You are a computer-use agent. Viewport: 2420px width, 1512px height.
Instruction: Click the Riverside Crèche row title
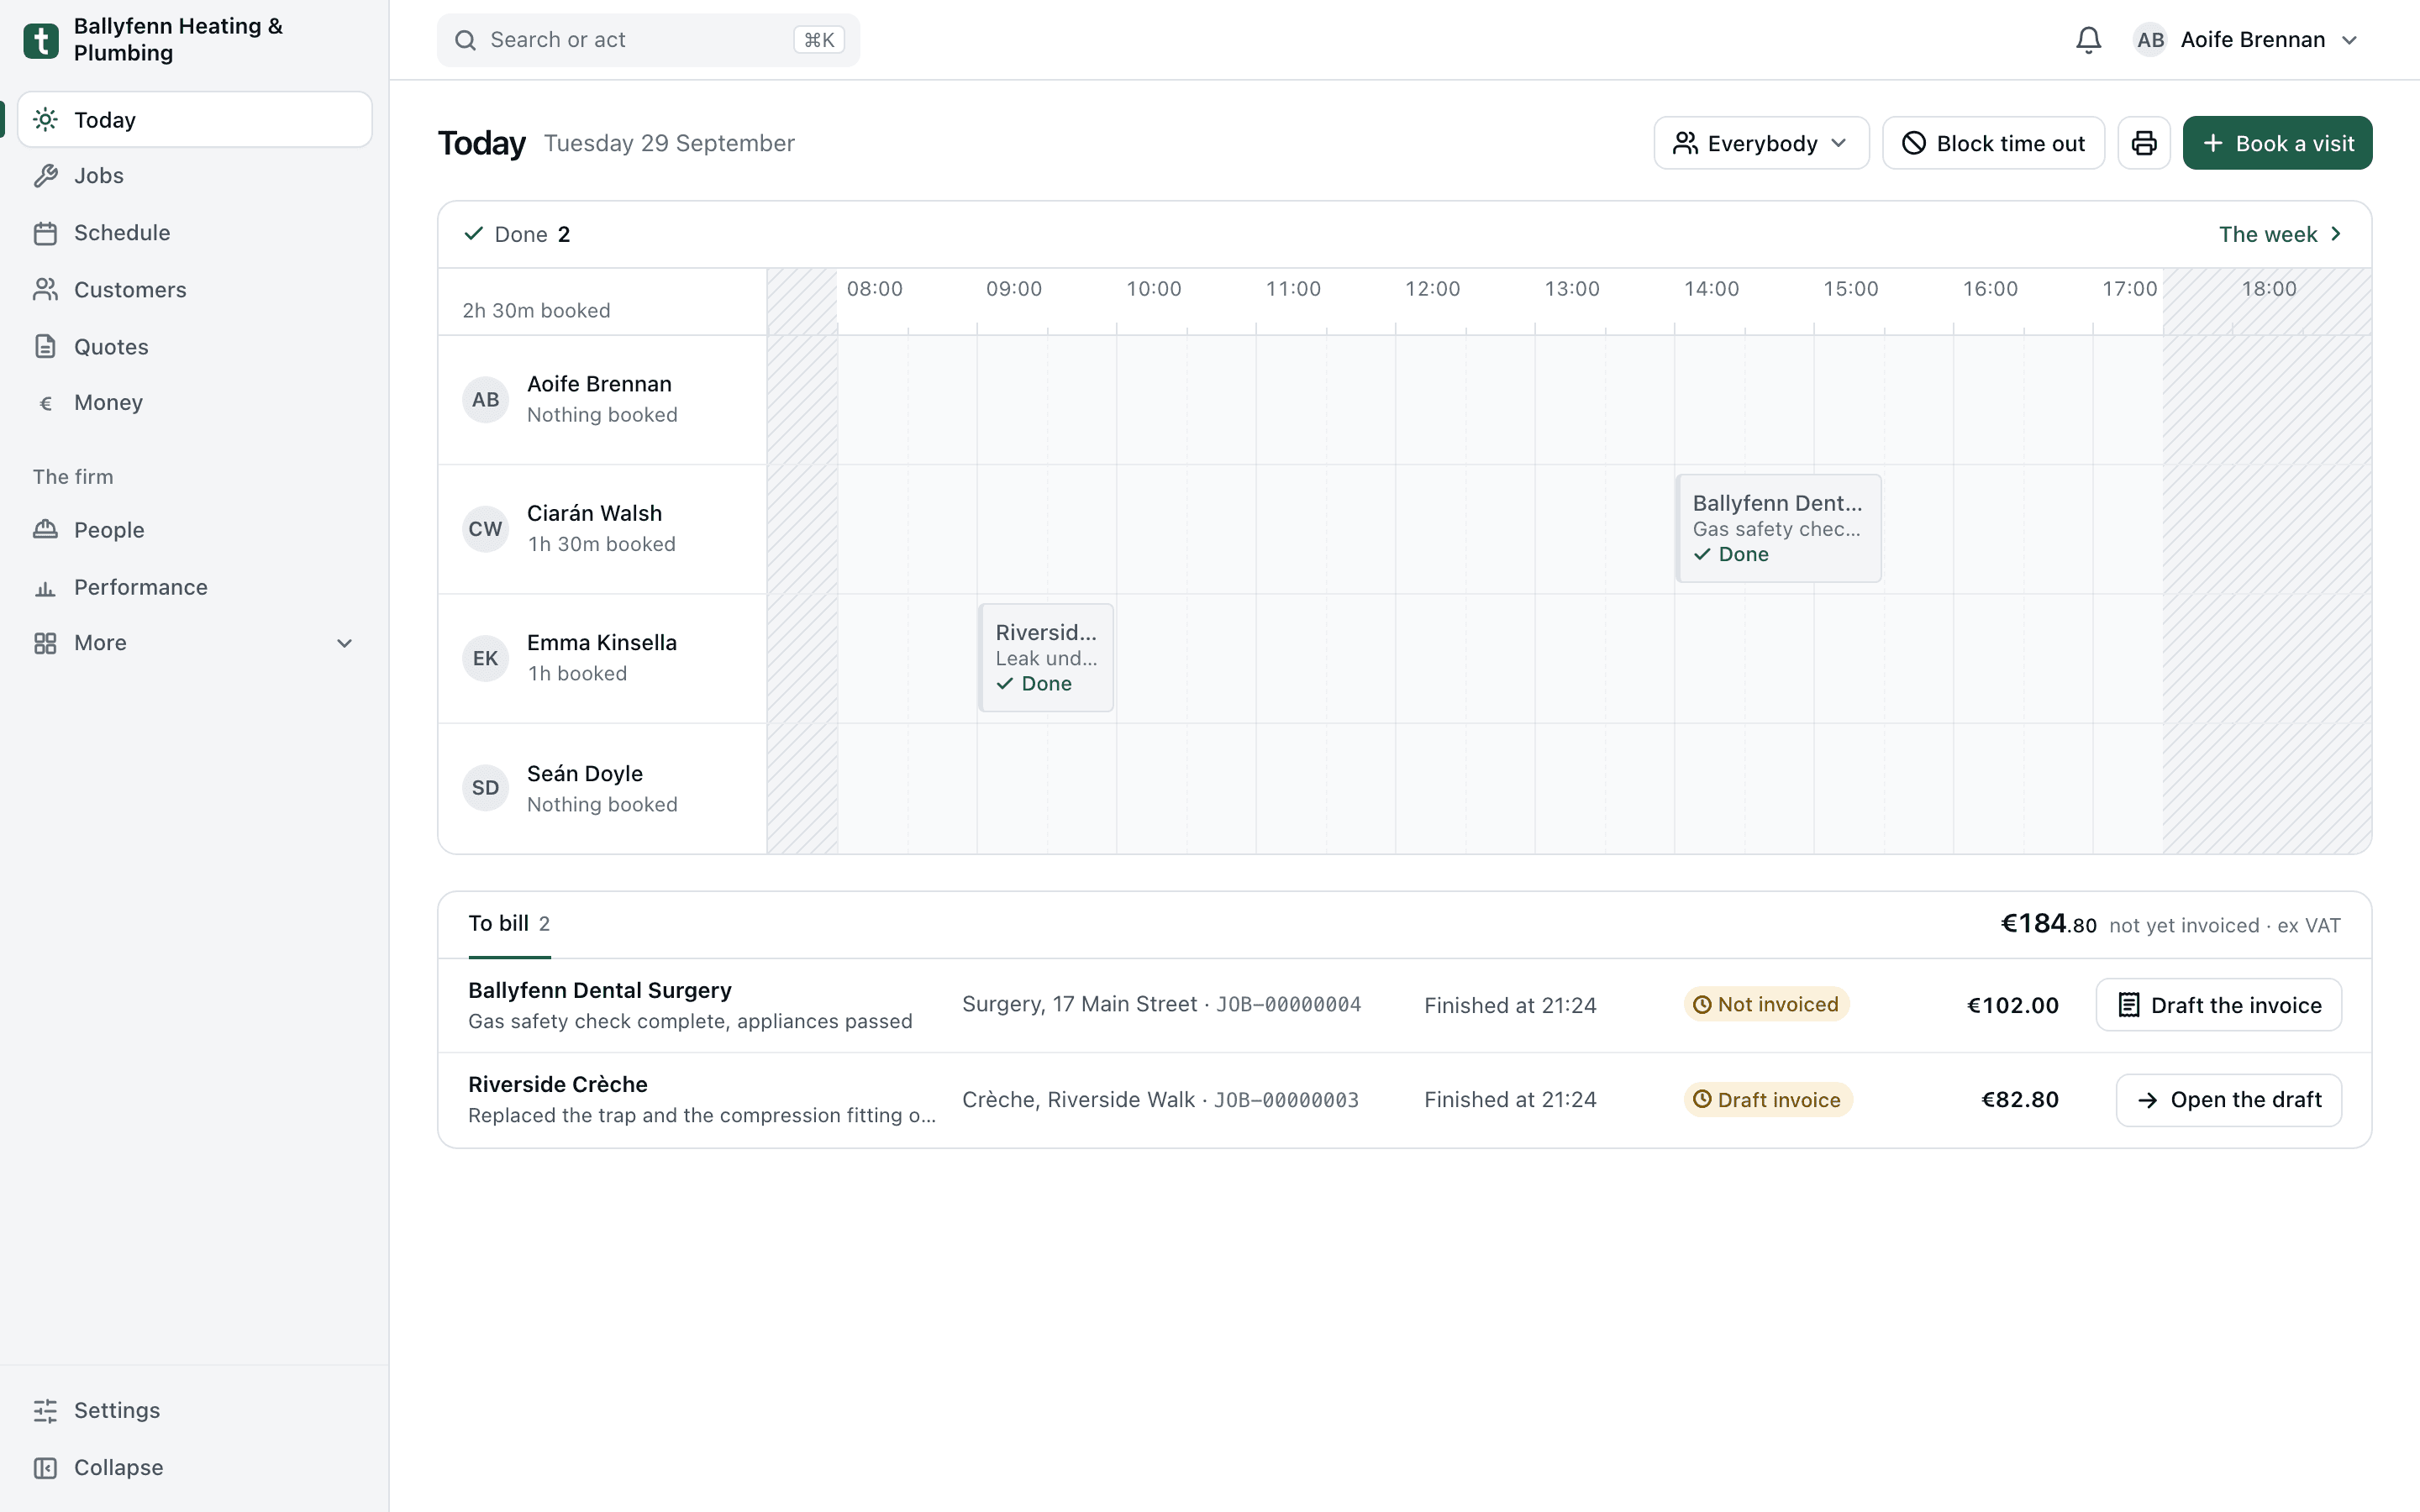[558, 1084]
